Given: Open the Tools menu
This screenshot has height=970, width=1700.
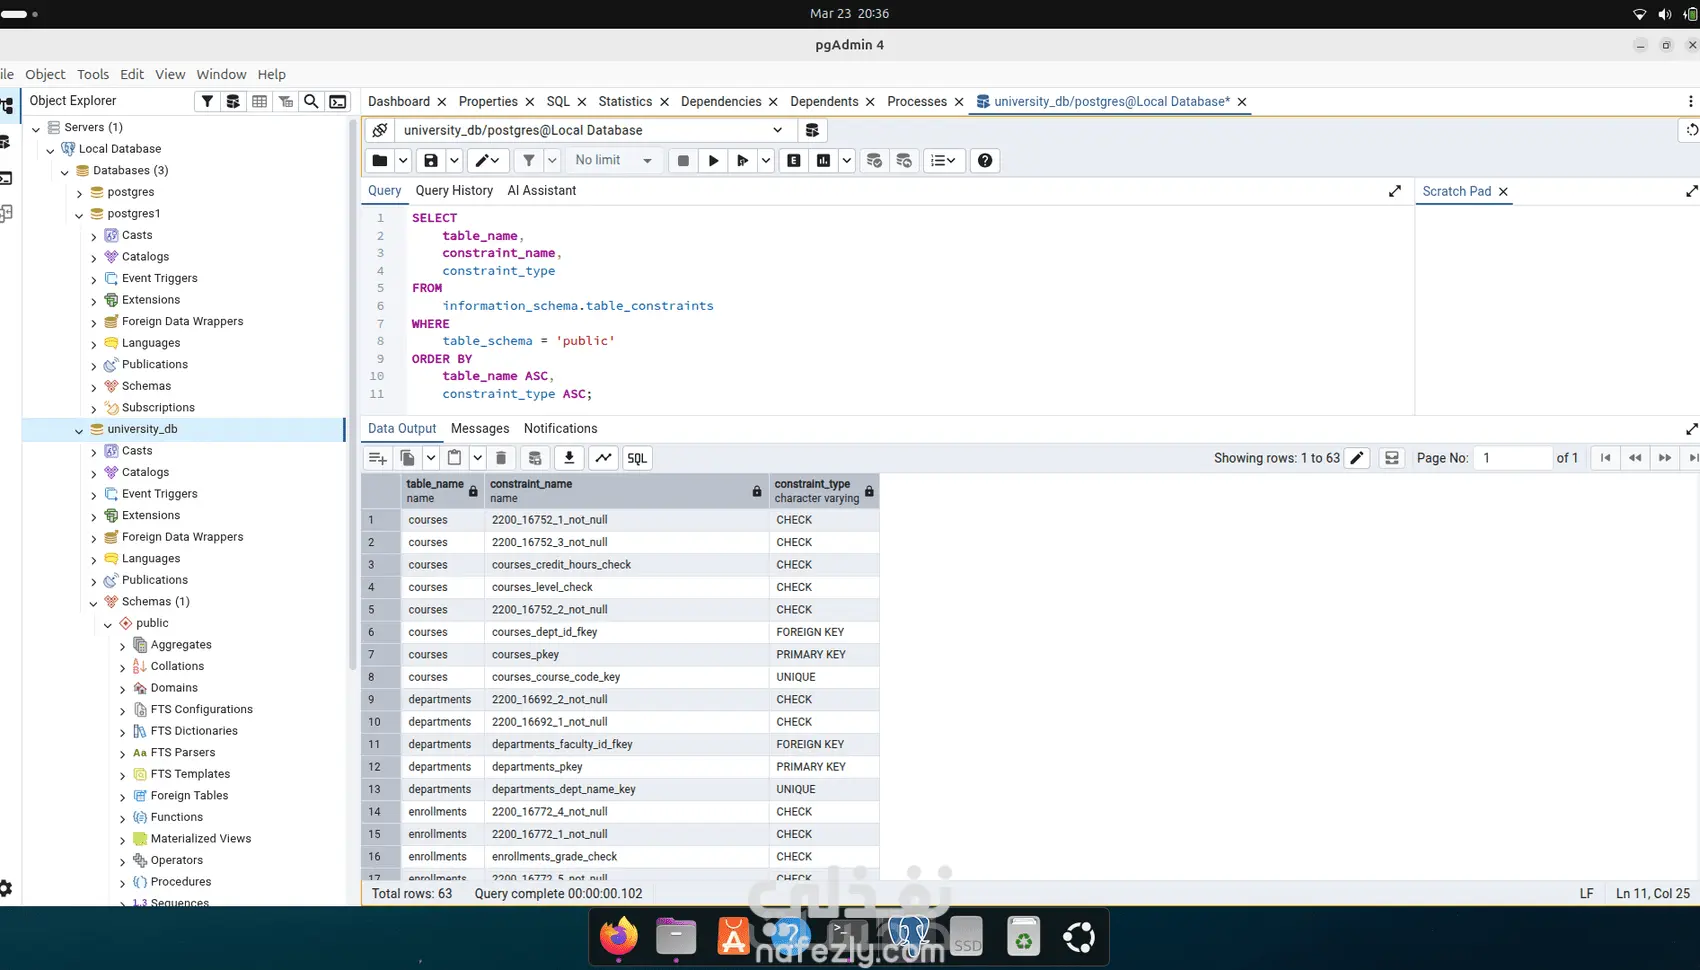Looking at the screenshot, I should pos(93,74).
